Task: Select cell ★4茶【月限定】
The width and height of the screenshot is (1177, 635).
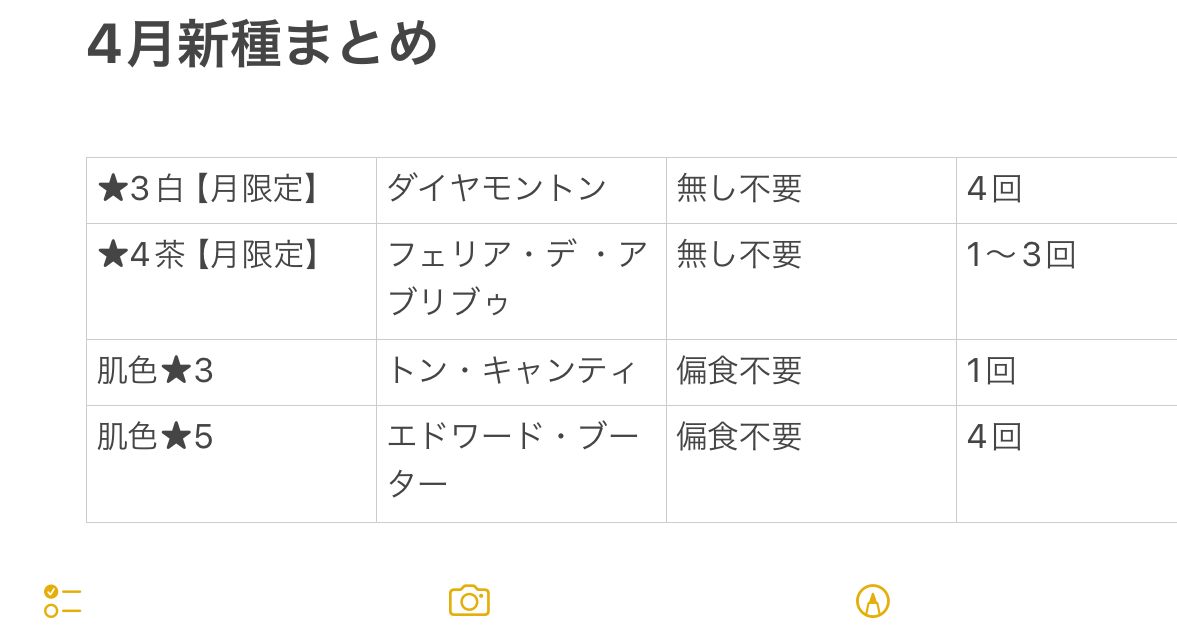Action: (231, 281)
